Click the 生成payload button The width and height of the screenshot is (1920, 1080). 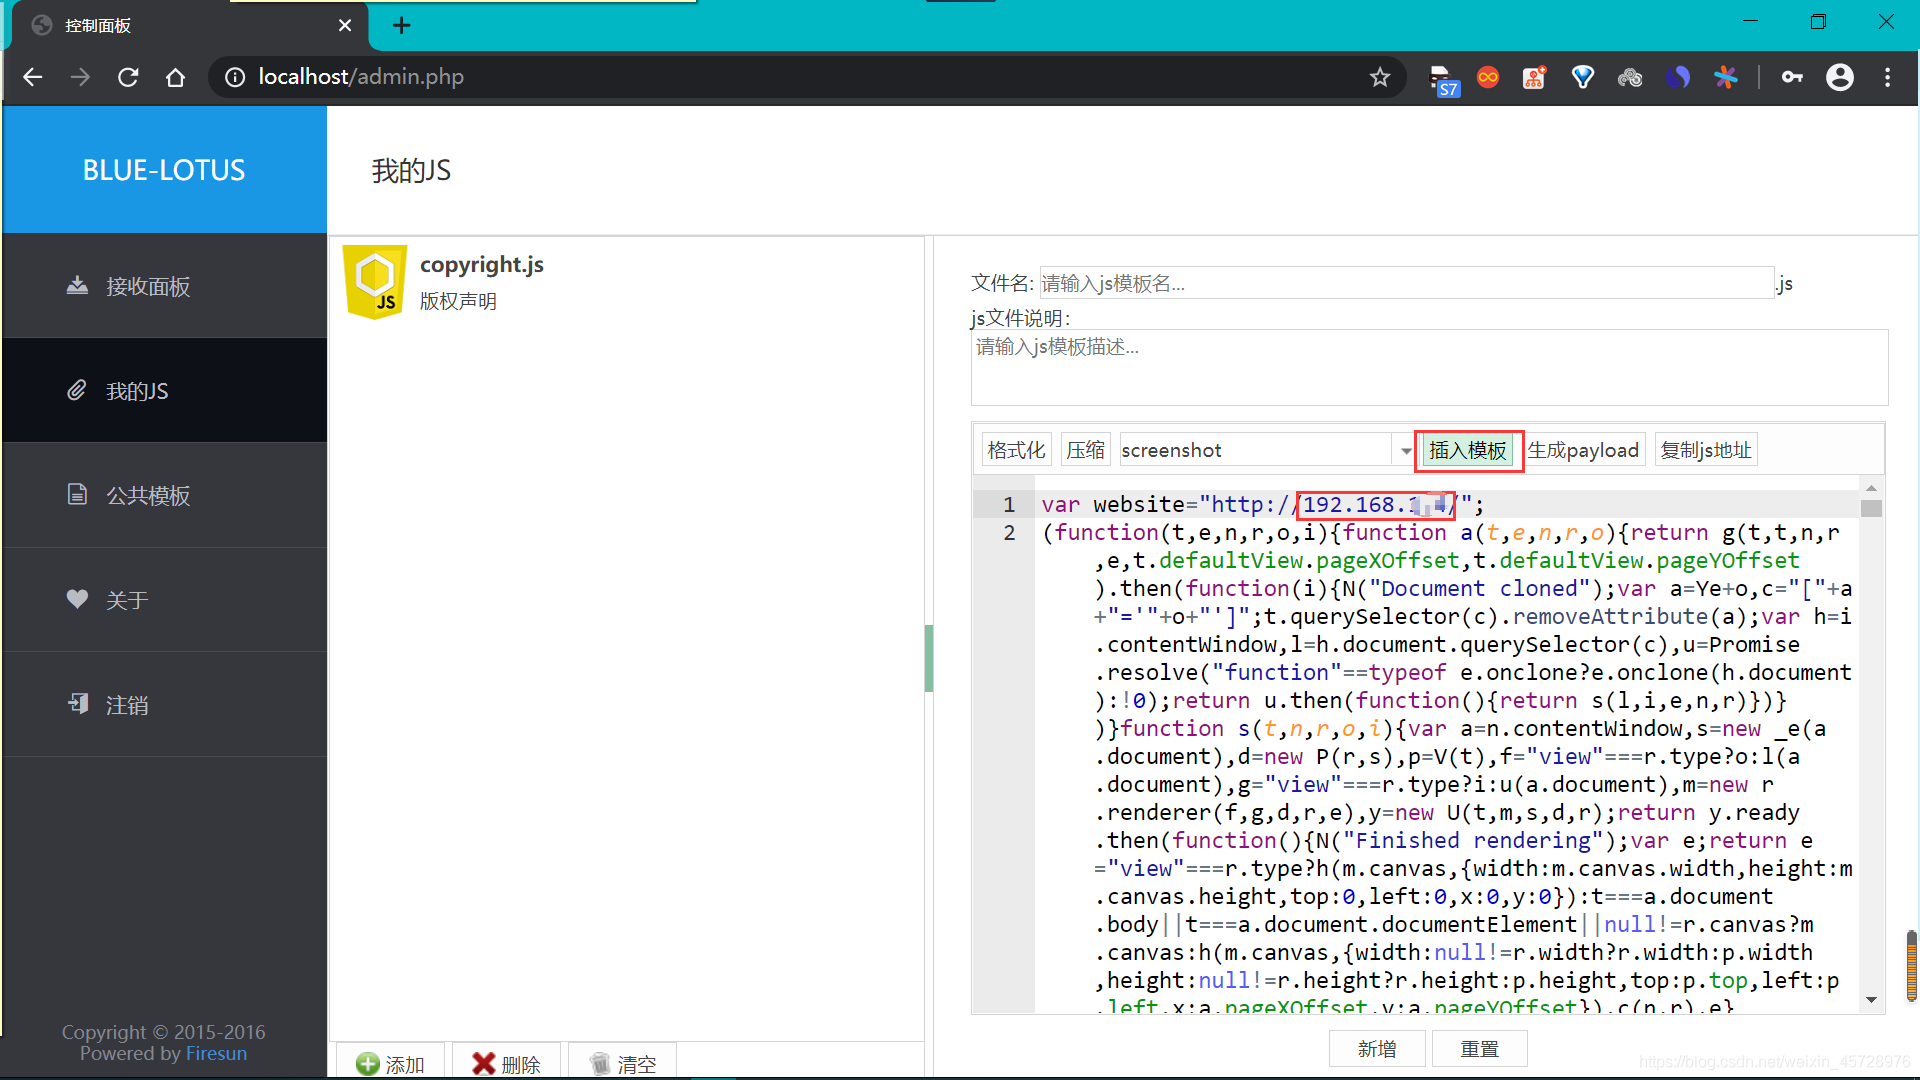[1583, 451]
